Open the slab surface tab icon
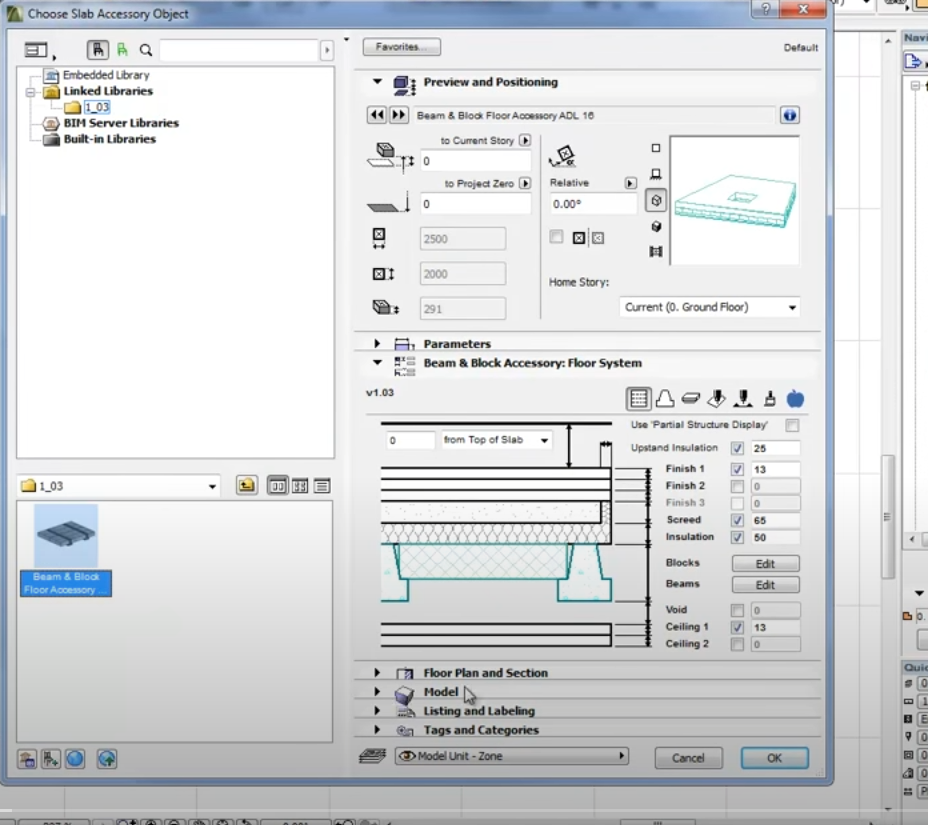Screen dimensions: 928x825 (691, 398)
